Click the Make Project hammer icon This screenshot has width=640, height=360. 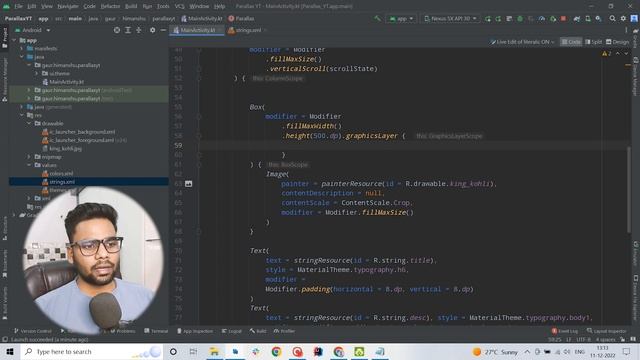[377, 18]
